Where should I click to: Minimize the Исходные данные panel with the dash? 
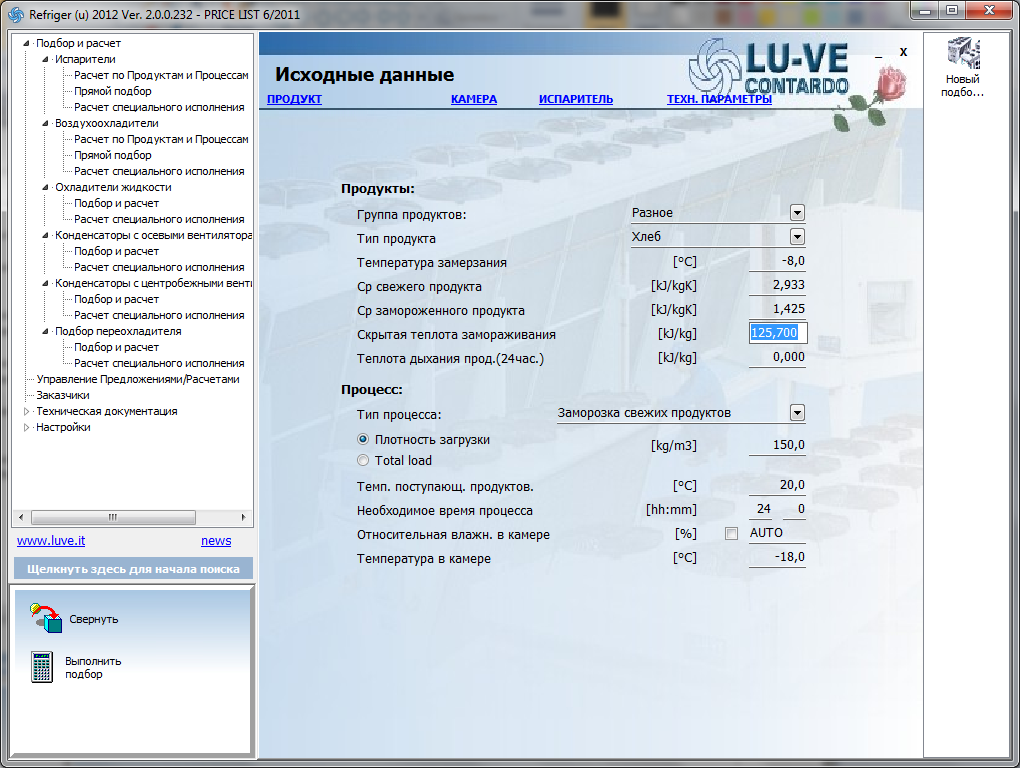pyautogui.click(x=878, y=57)
